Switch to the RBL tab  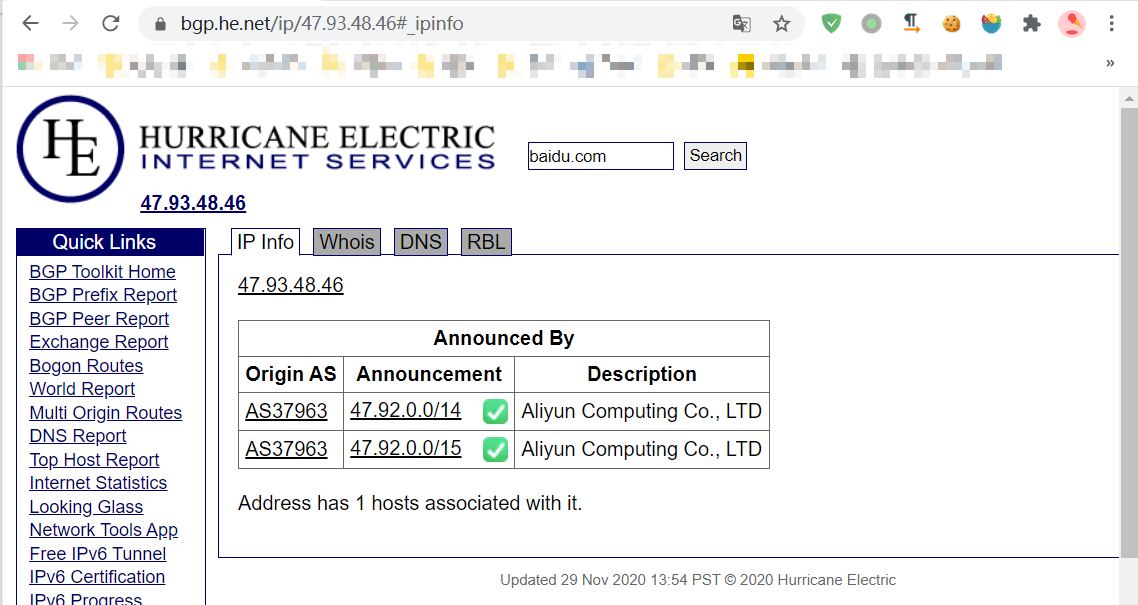tap(486, 242)
